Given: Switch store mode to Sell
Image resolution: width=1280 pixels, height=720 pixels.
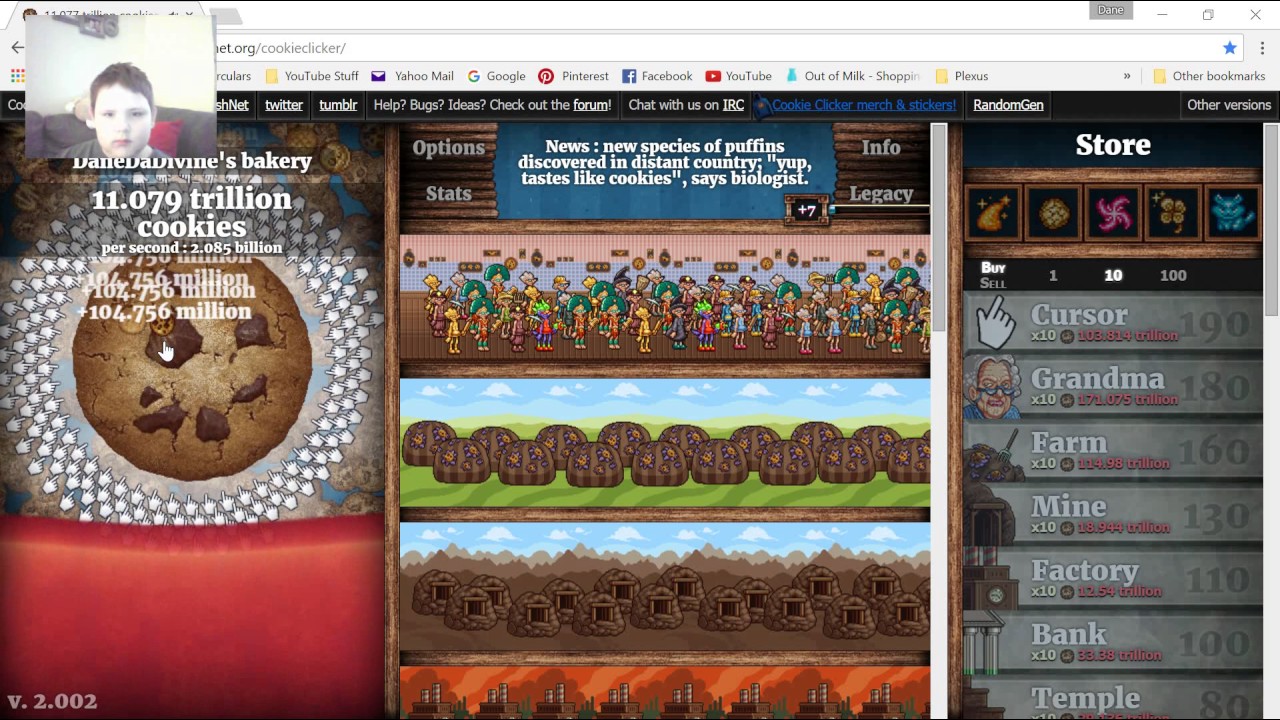Looking at the screenshot, I should [x=993, y=284].
